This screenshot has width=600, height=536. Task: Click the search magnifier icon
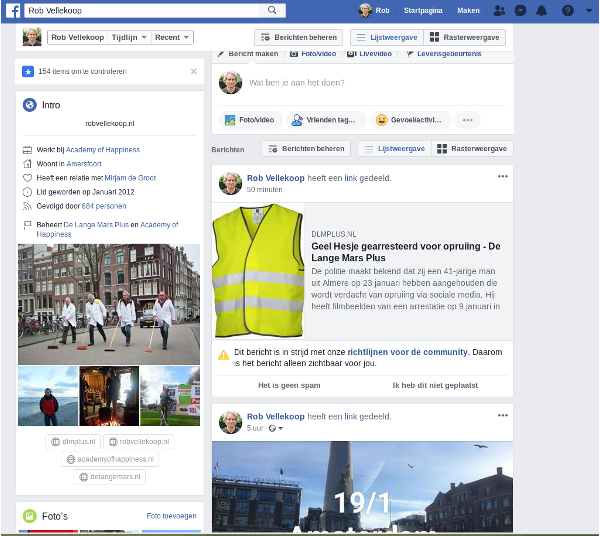(x=272, y=10)
